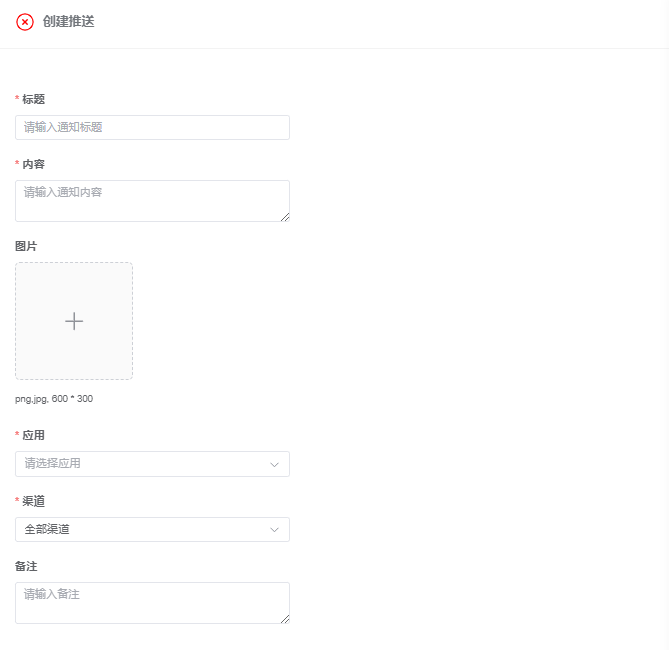Open the 渠道 dropdown showing 全部渠道
669x650 pixels.
(152, 529)
